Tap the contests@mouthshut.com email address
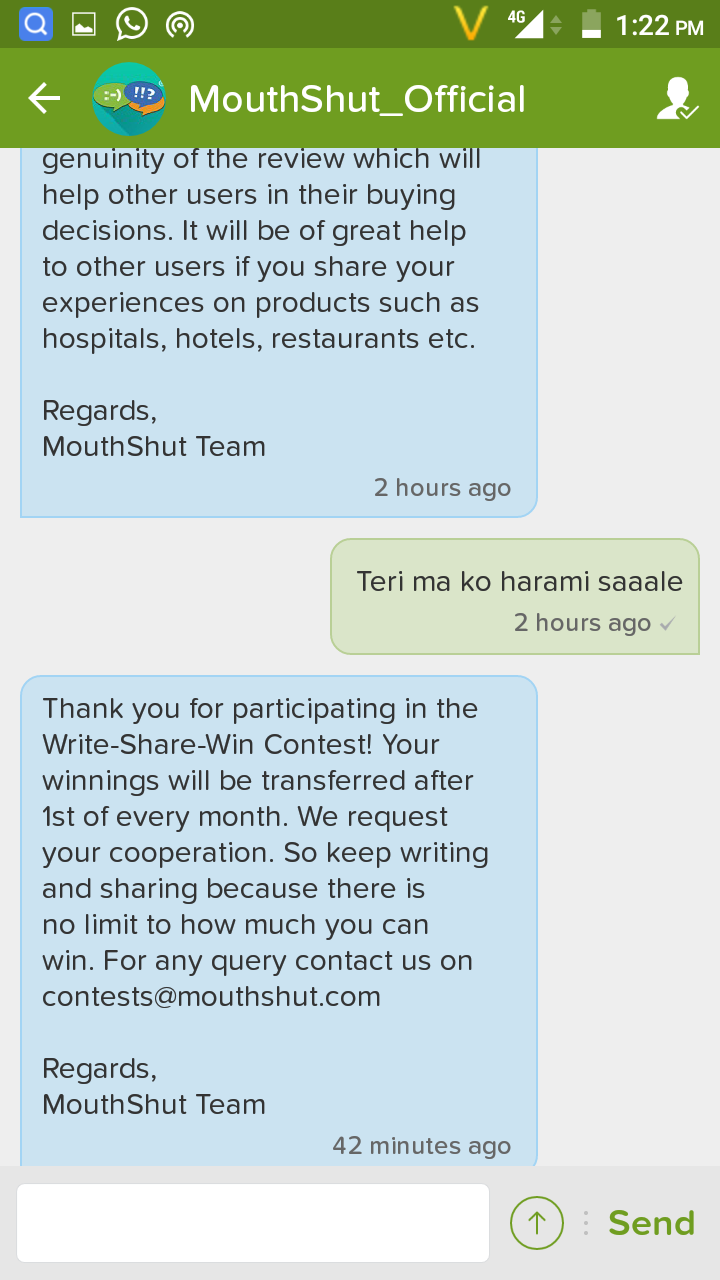720x1280 pixels. tap(211, 997)
